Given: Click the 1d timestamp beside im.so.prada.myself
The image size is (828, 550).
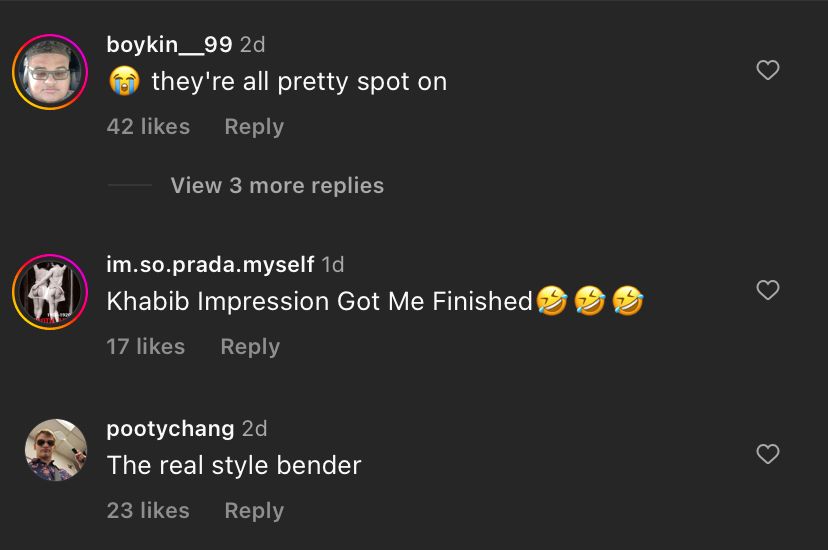Looking at the screenshot, I should coord(333,265).
